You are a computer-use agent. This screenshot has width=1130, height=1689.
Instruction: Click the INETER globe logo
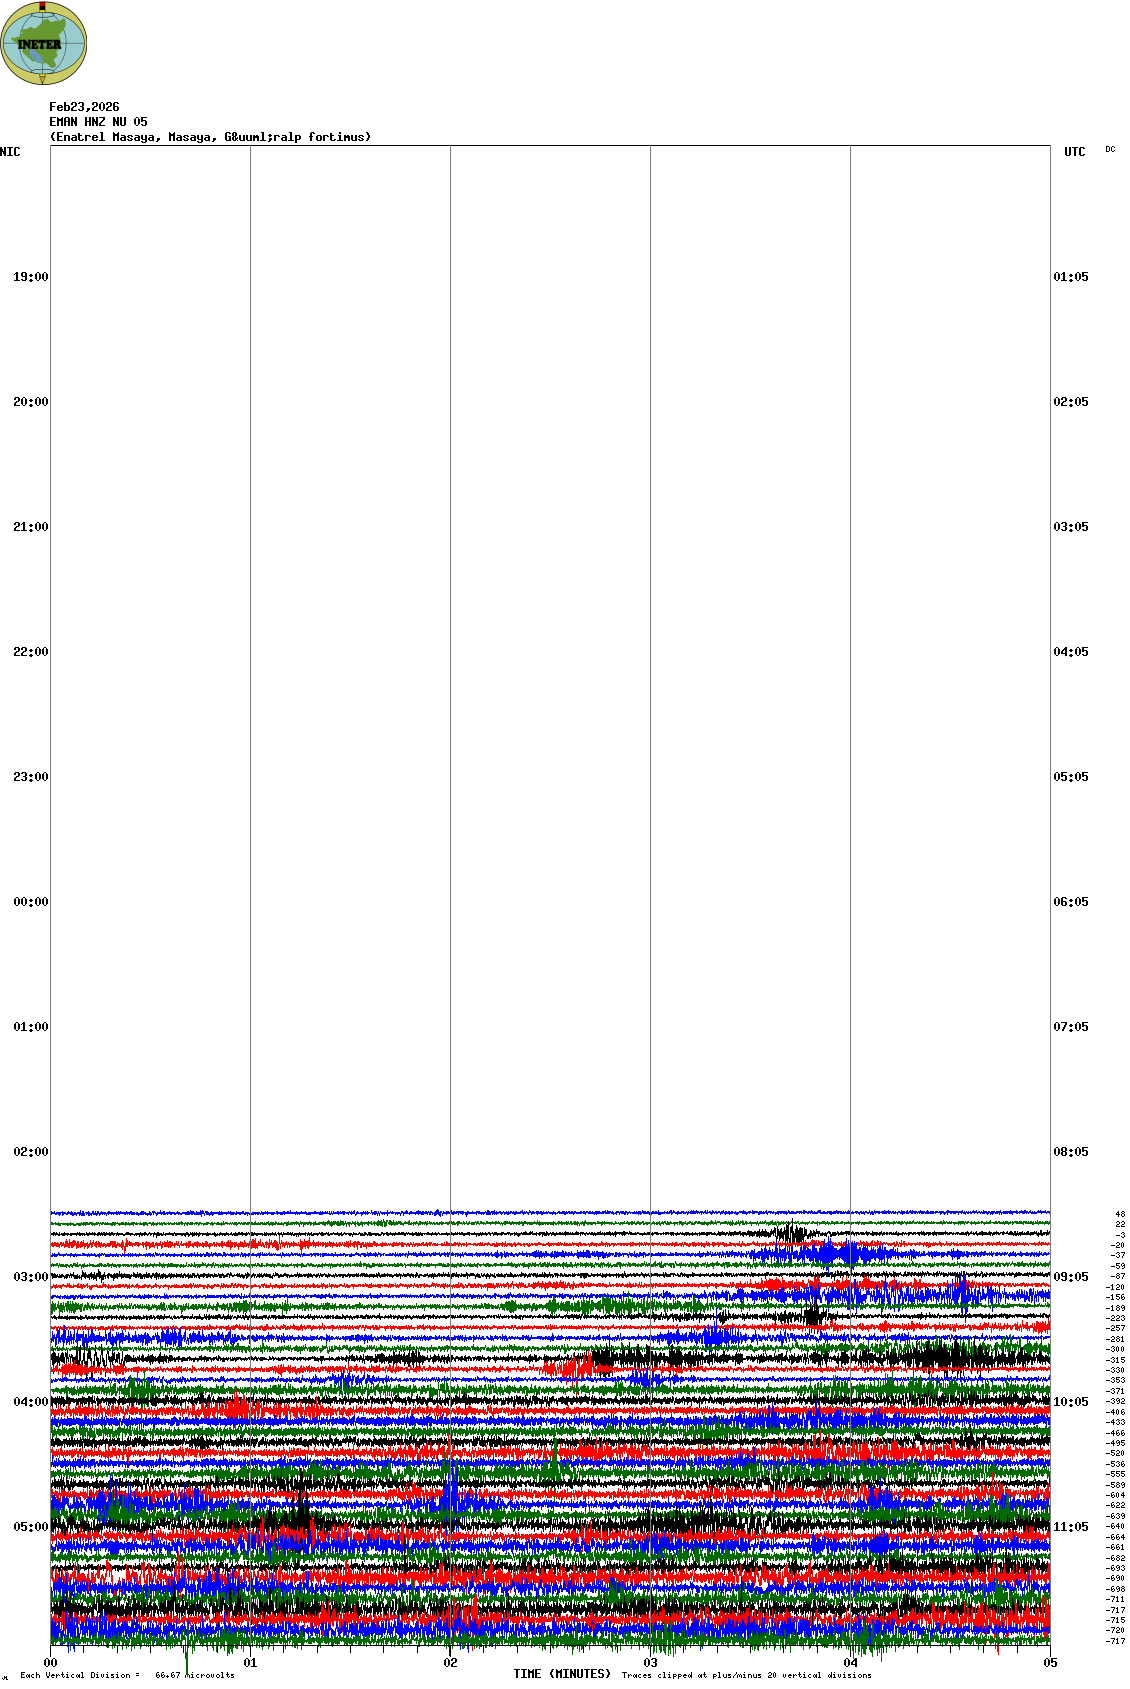point(43,44)
